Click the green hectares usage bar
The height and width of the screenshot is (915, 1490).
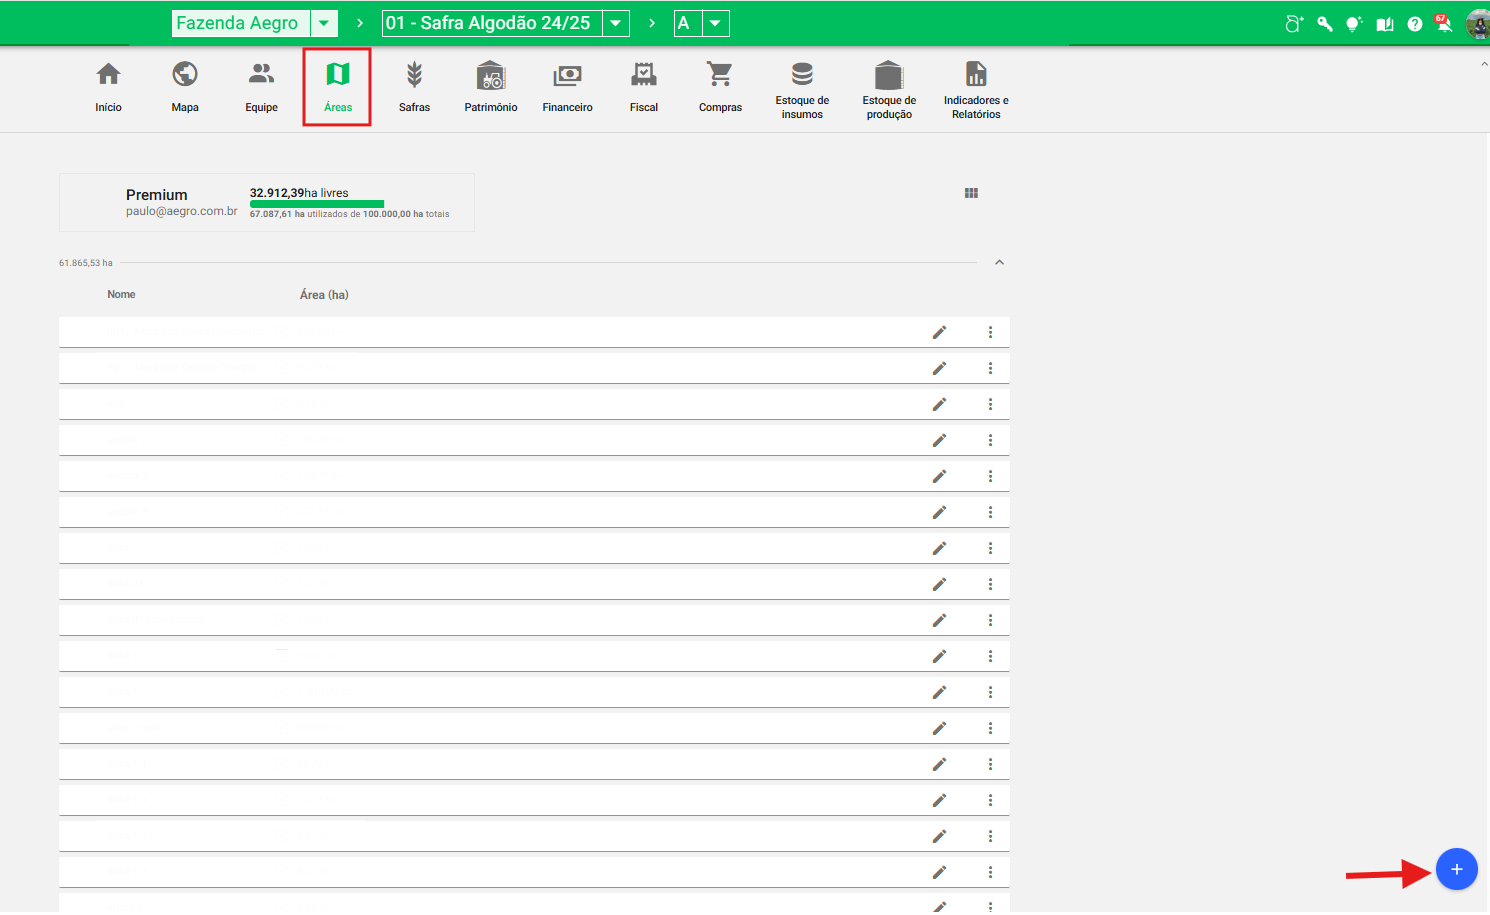point(316,204)
